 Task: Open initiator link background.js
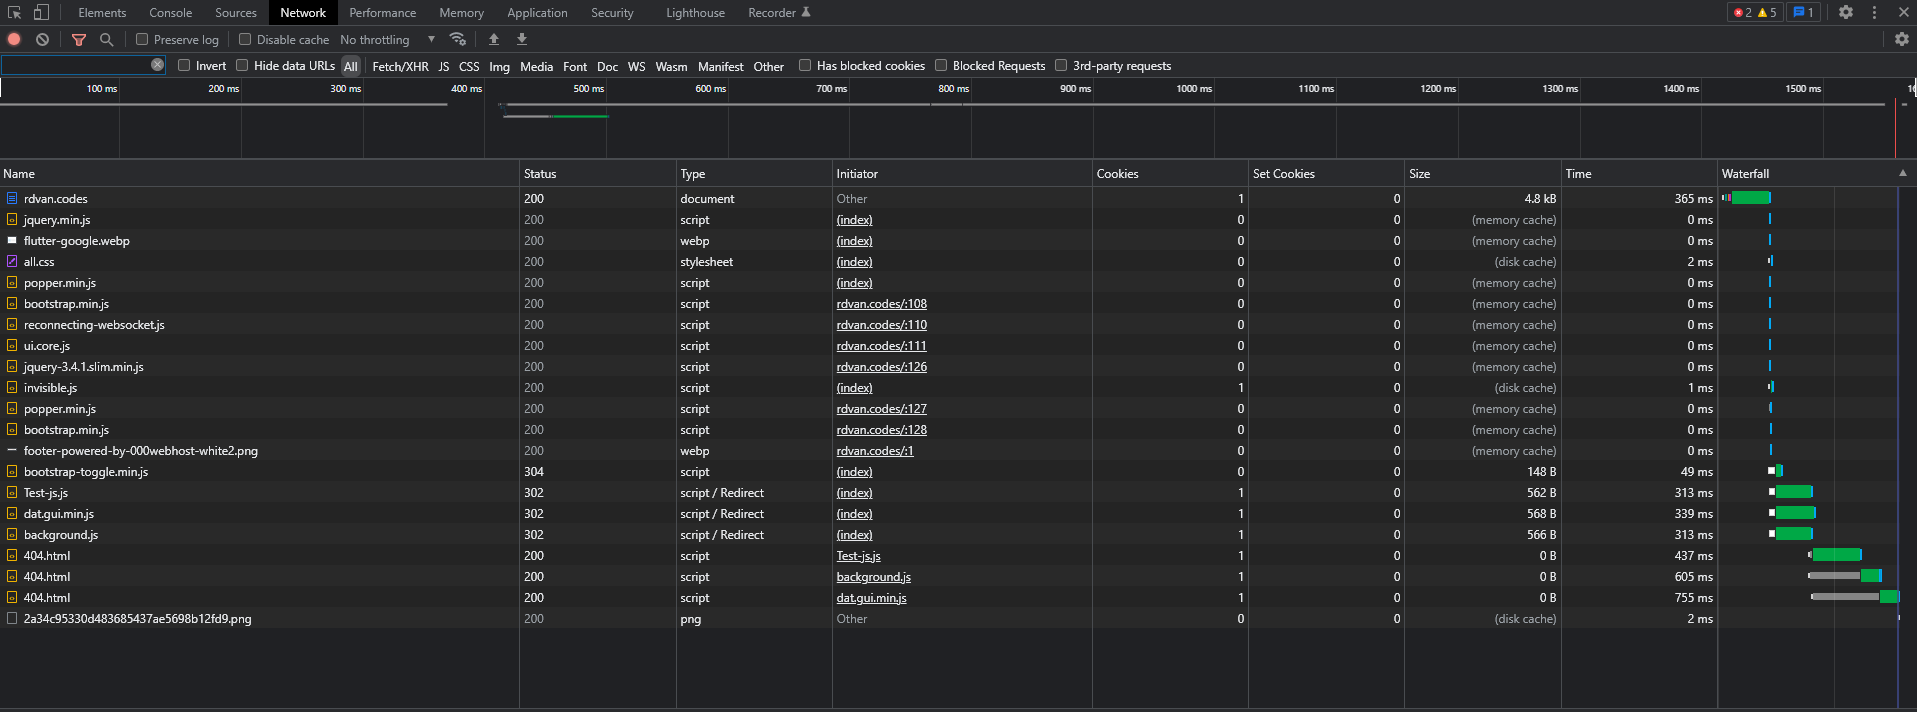click(x=874, y=577)
